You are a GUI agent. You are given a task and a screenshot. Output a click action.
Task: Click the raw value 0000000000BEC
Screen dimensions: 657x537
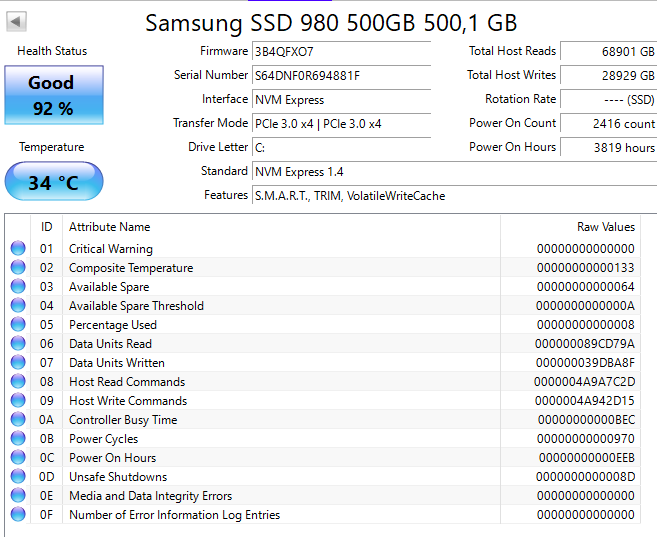coord(586,420)
